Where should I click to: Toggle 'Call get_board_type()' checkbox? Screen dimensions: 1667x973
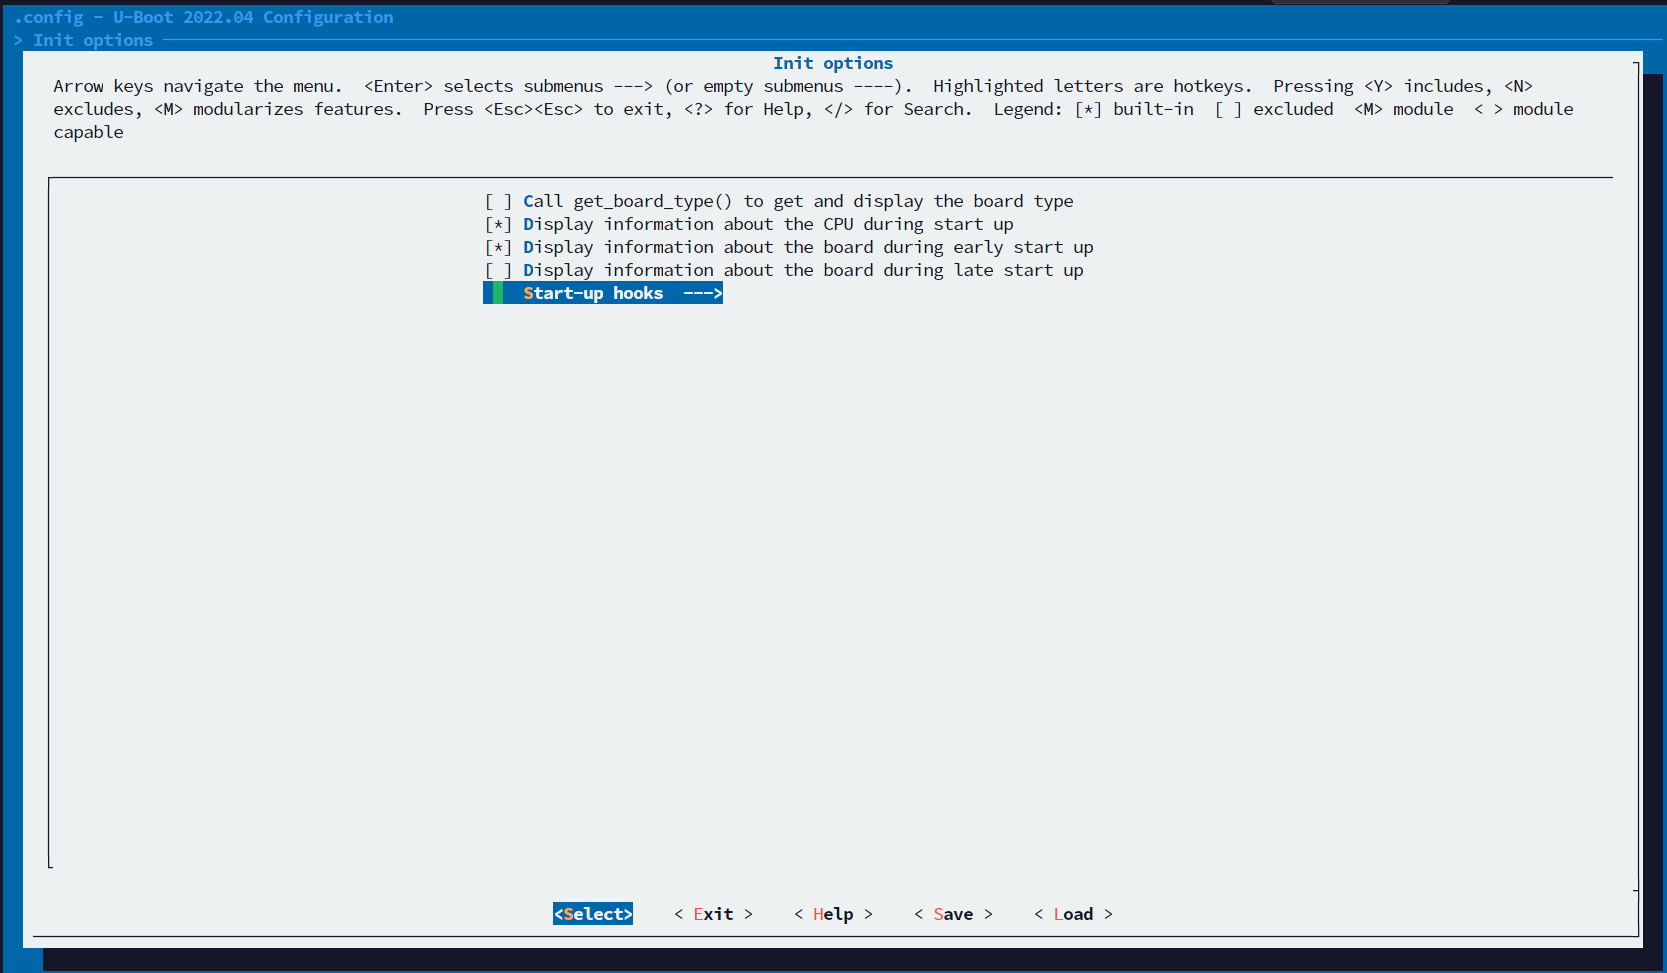[x=498, y=201]
